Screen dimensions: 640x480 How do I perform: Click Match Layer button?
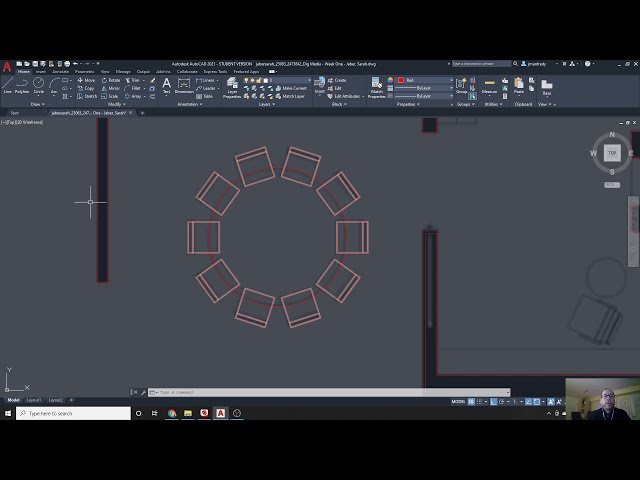tap(290, 96)
